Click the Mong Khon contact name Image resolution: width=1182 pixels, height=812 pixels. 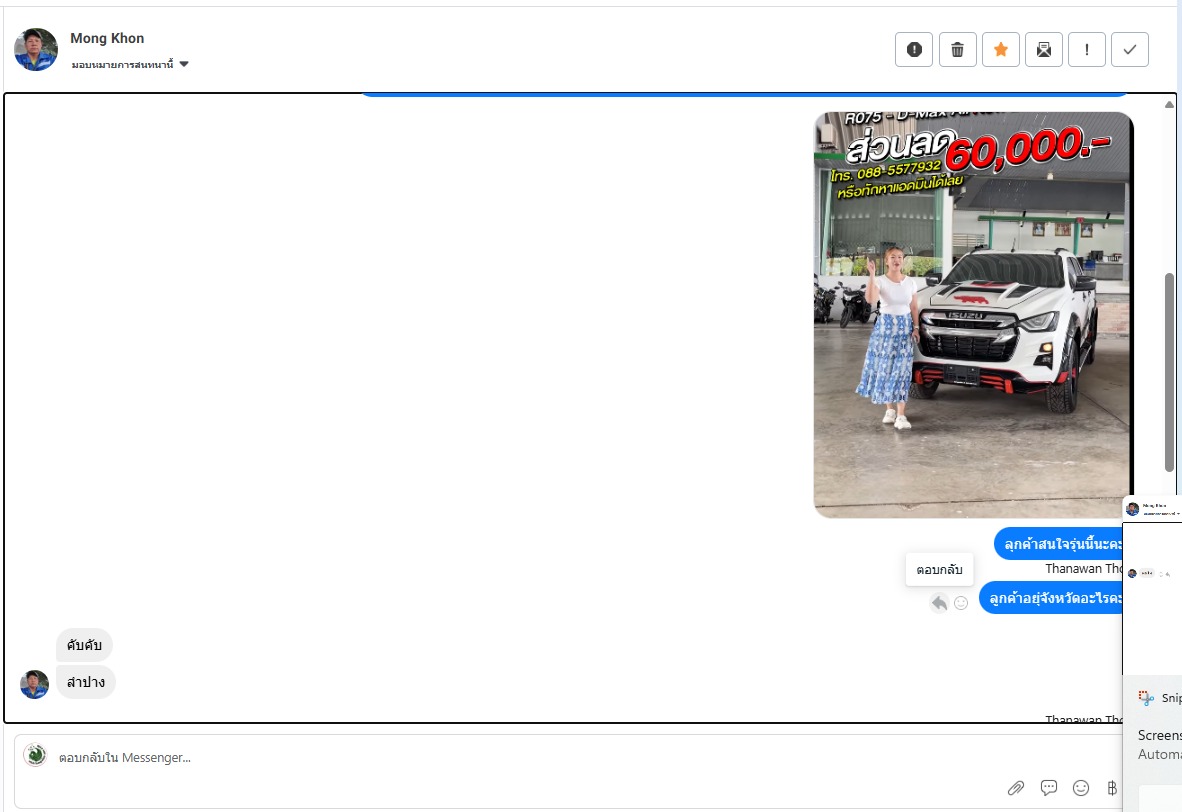tap(107, 38)
